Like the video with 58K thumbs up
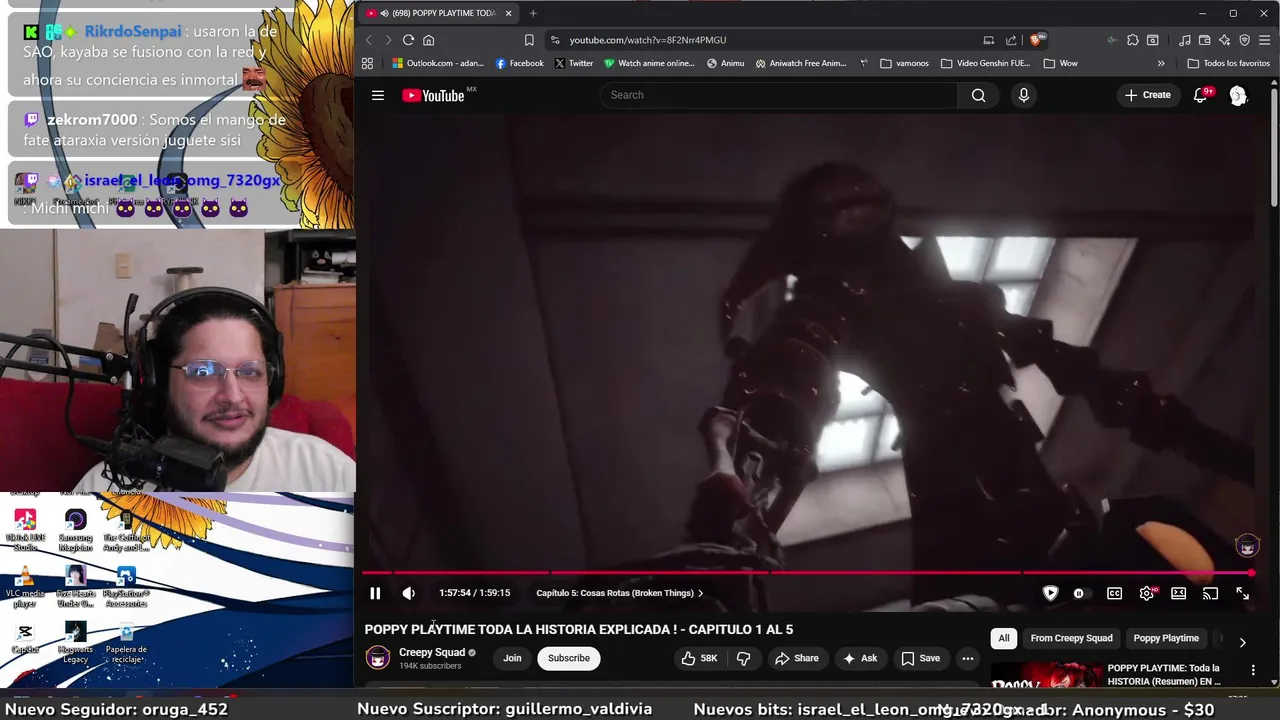Screen dimensions: 1280x720 [699, 658]
